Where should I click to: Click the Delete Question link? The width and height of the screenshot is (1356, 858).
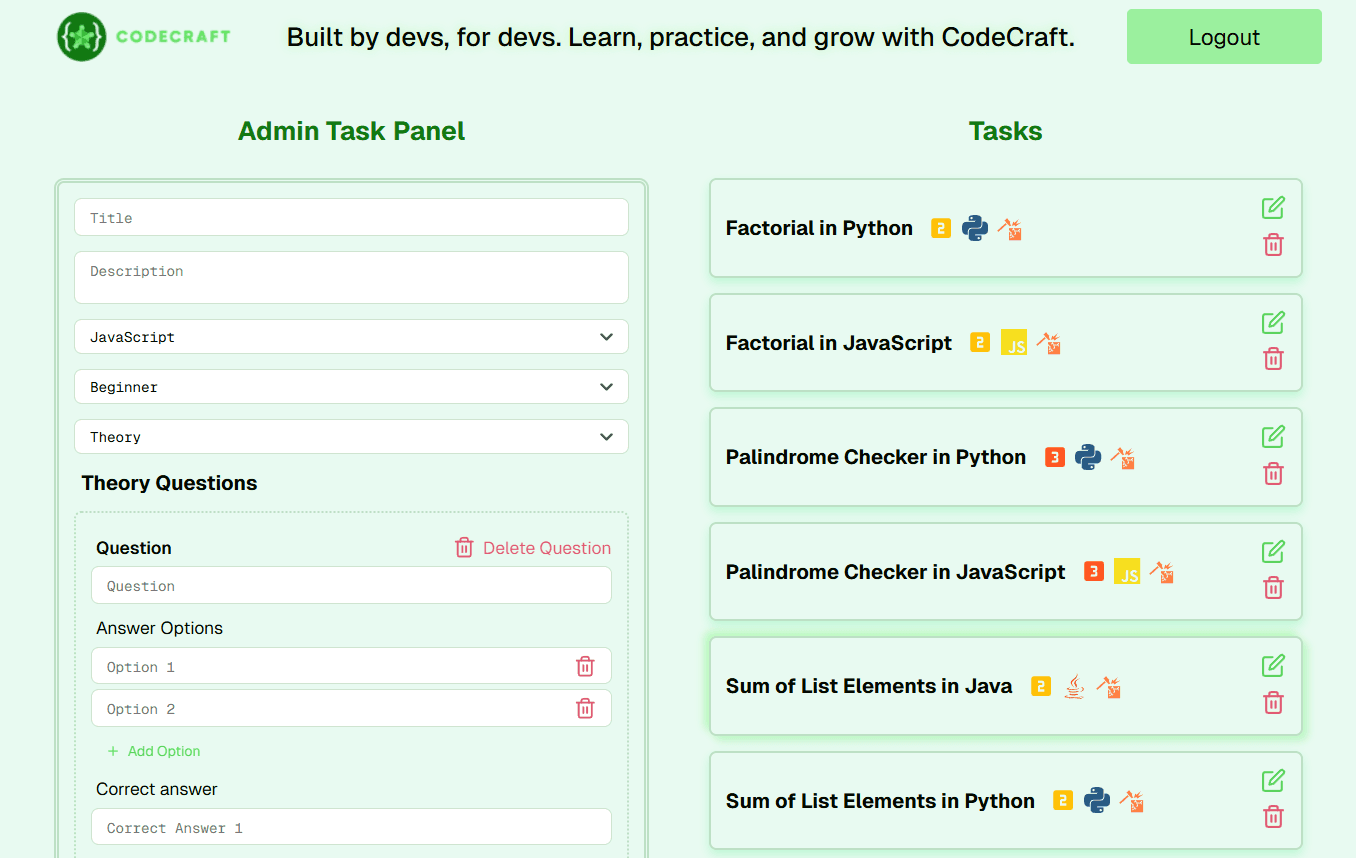pyautogui.click(x=533, y=548)
